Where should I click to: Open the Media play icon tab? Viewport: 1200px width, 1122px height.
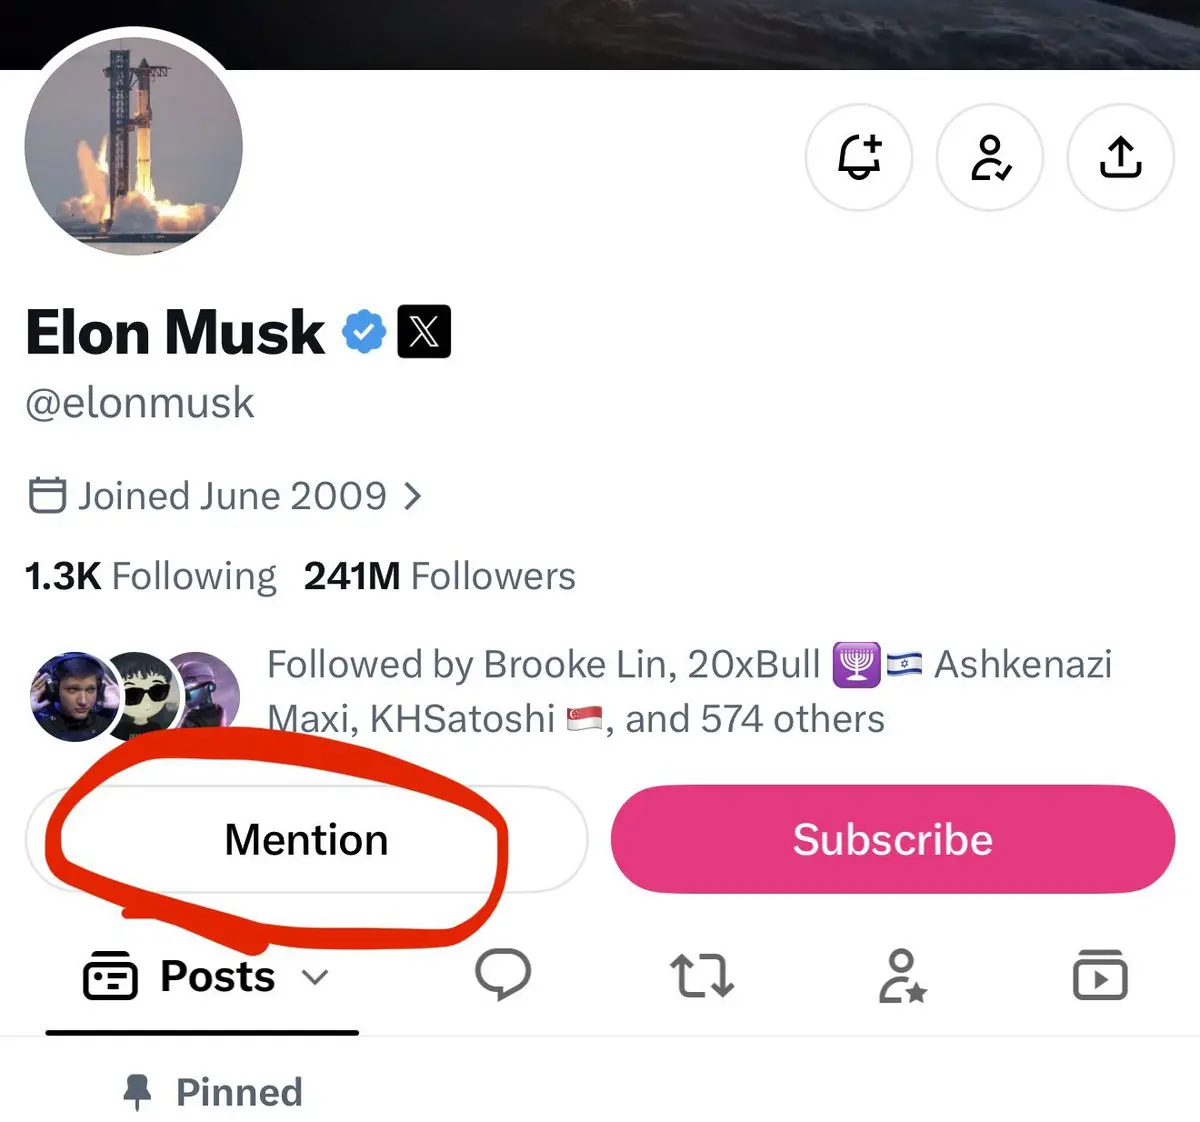(x=1100, y=975)
